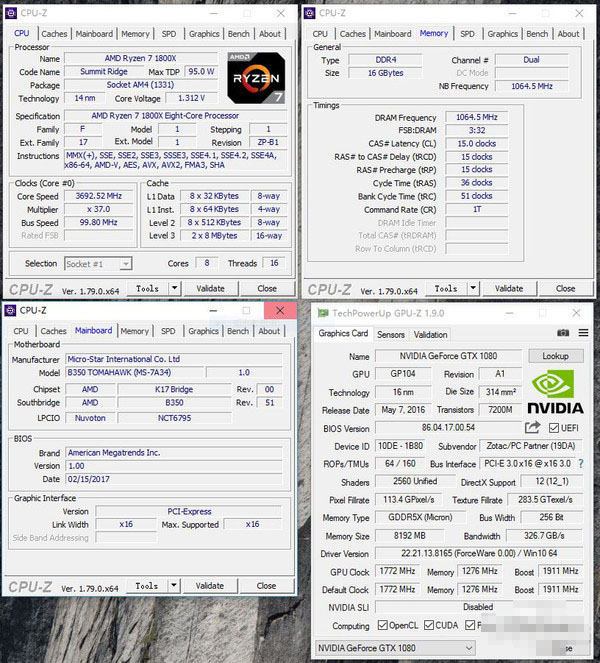The width and height of the screenshot is (600, 663).
Task: Open Tools dropdown arrow in Mainboard window
Action: tap(173, 586)
